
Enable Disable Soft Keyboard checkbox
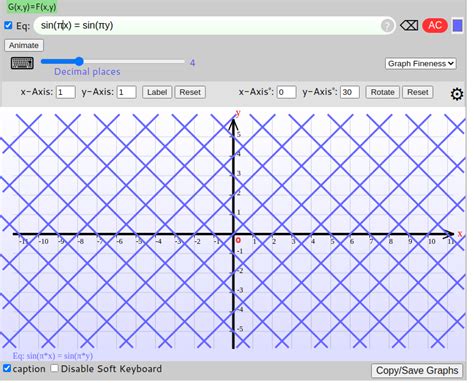pos(54,368)
